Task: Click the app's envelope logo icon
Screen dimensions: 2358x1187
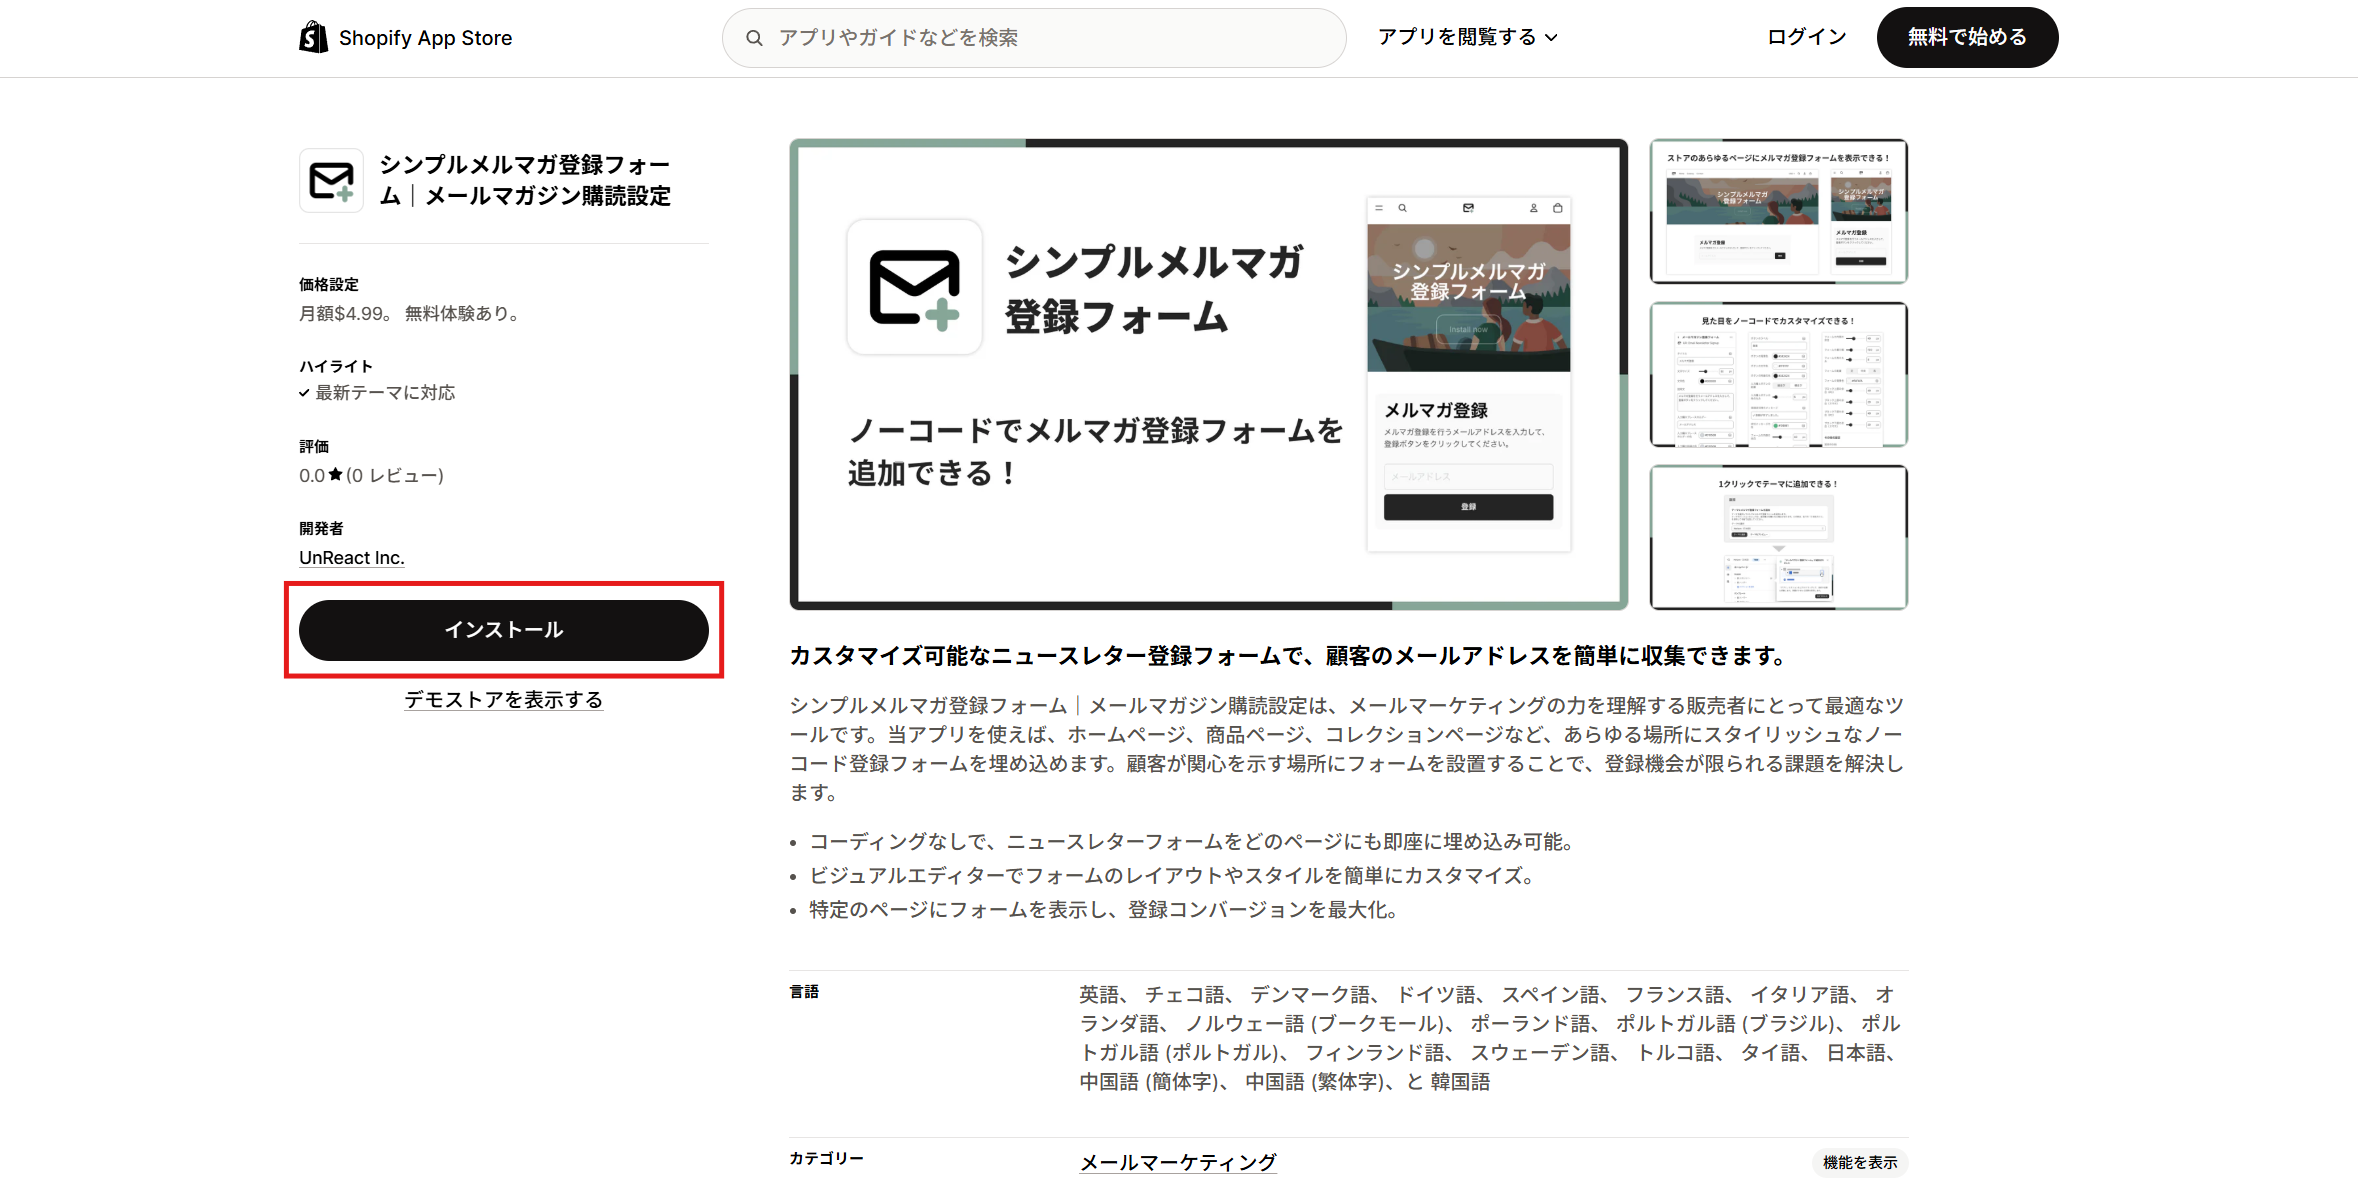Action: click(330, 180)
